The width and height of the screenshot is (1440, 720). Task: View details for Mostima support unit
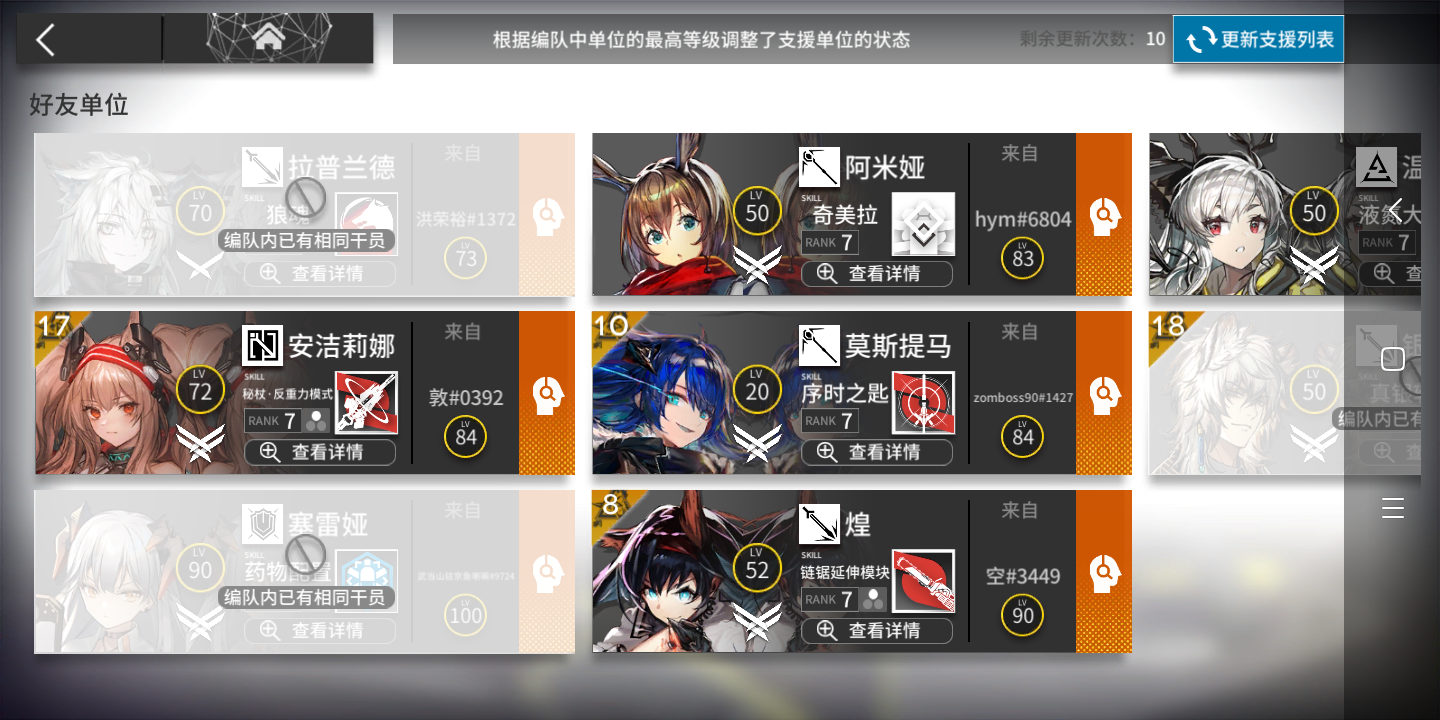point(877,452)
